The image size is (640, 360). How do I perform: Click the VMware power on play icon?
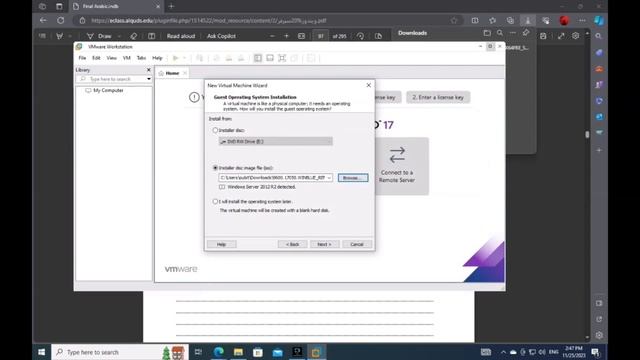coord(176,58)
